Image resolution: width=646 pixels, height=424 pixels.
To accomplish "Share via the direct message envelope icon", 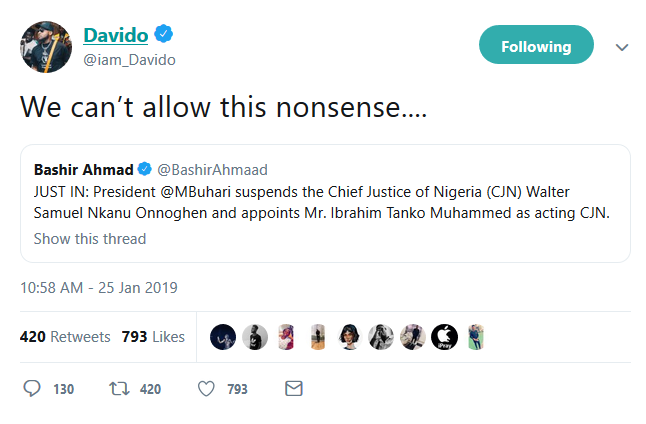I will 293,389.
